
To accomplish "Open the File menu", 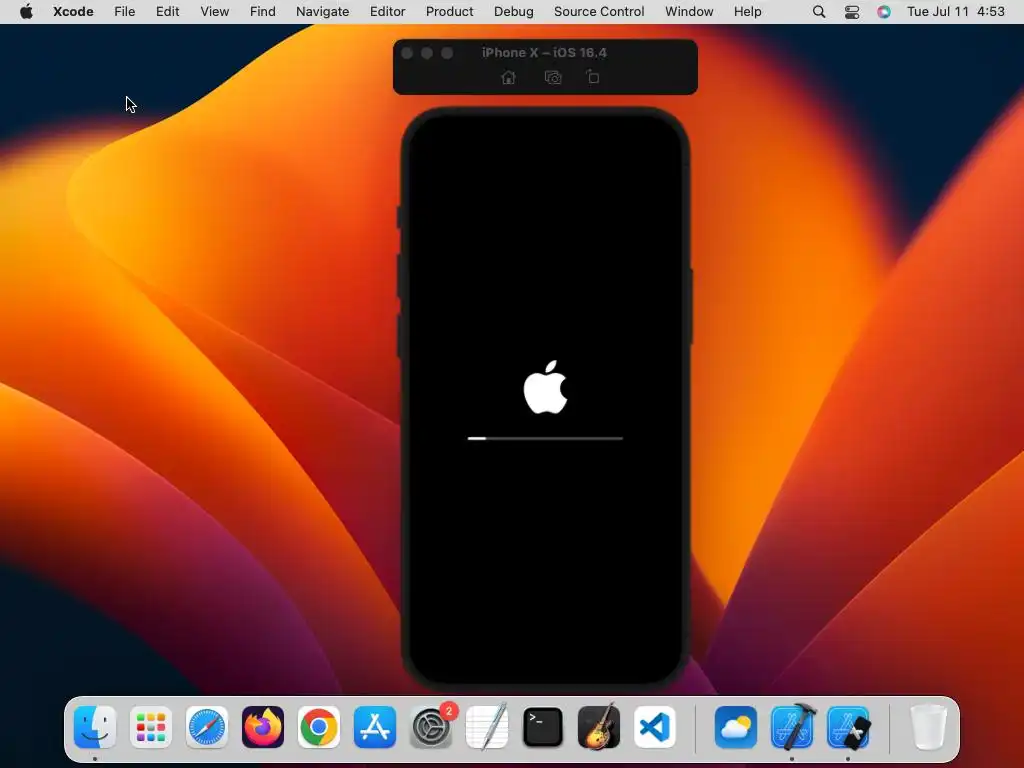I will (124, 11).
